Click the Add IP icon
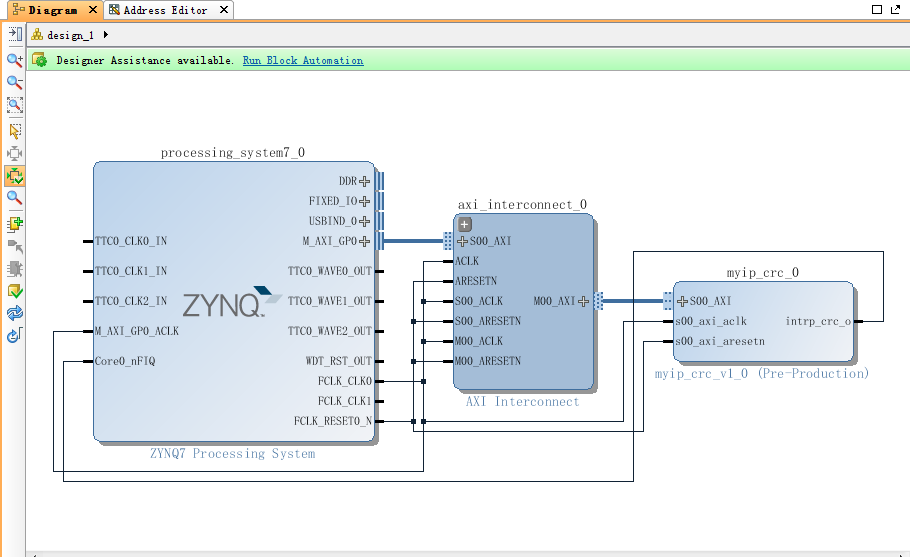The width and height of the screenshot is (910, 557). [x=15, y=223]
